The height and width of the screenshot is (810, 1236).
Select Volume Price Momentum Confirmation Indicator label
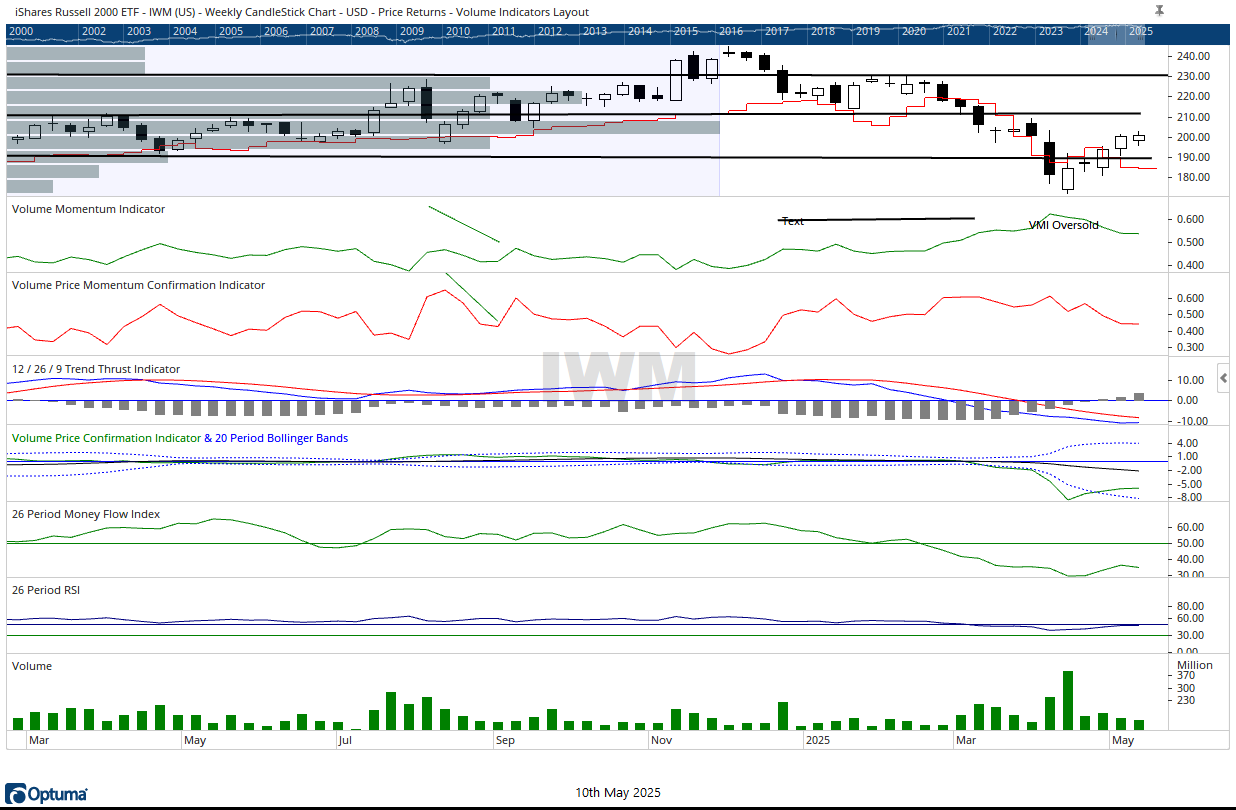click(x=138, y=285)
